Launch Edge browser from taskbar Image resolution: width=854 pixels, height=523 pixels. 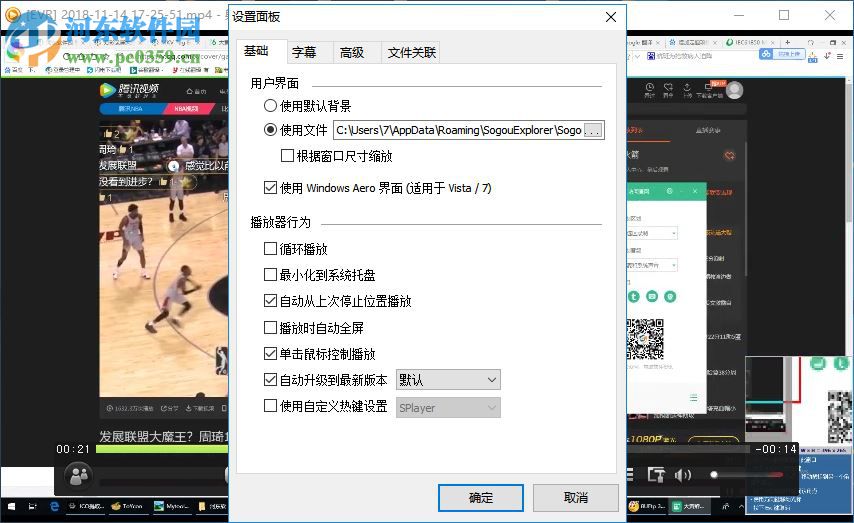pyautogui.click(x=54, y=506)
